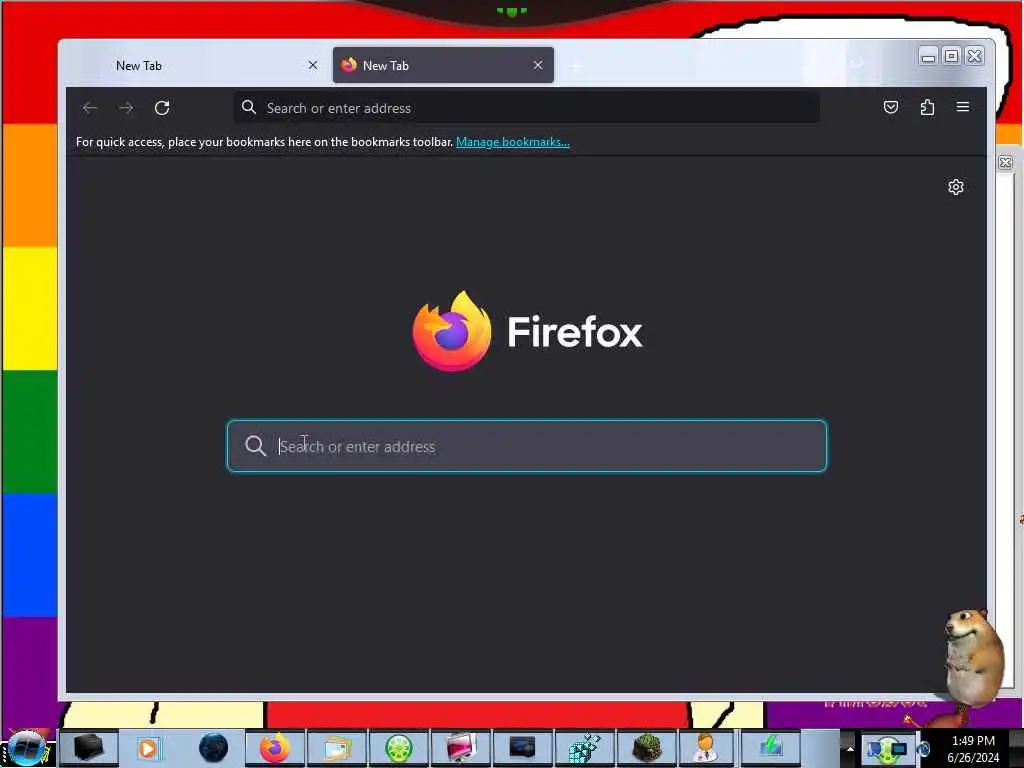Open the Windows Start orb
This screenshot has width=1024, height=768.
tap(27, 748)
